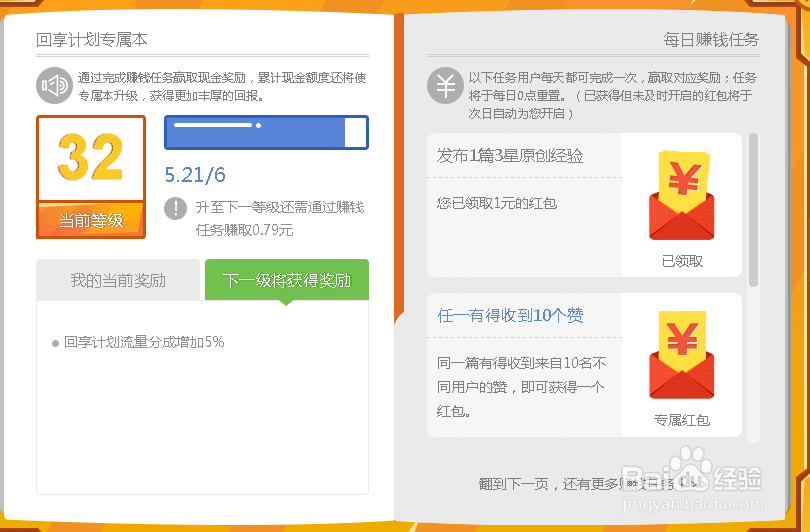The width and height of the screenshot is (810, 532).
Task: Open the 任一有得收到10个赞 task link
Action: tap(510, 316)
